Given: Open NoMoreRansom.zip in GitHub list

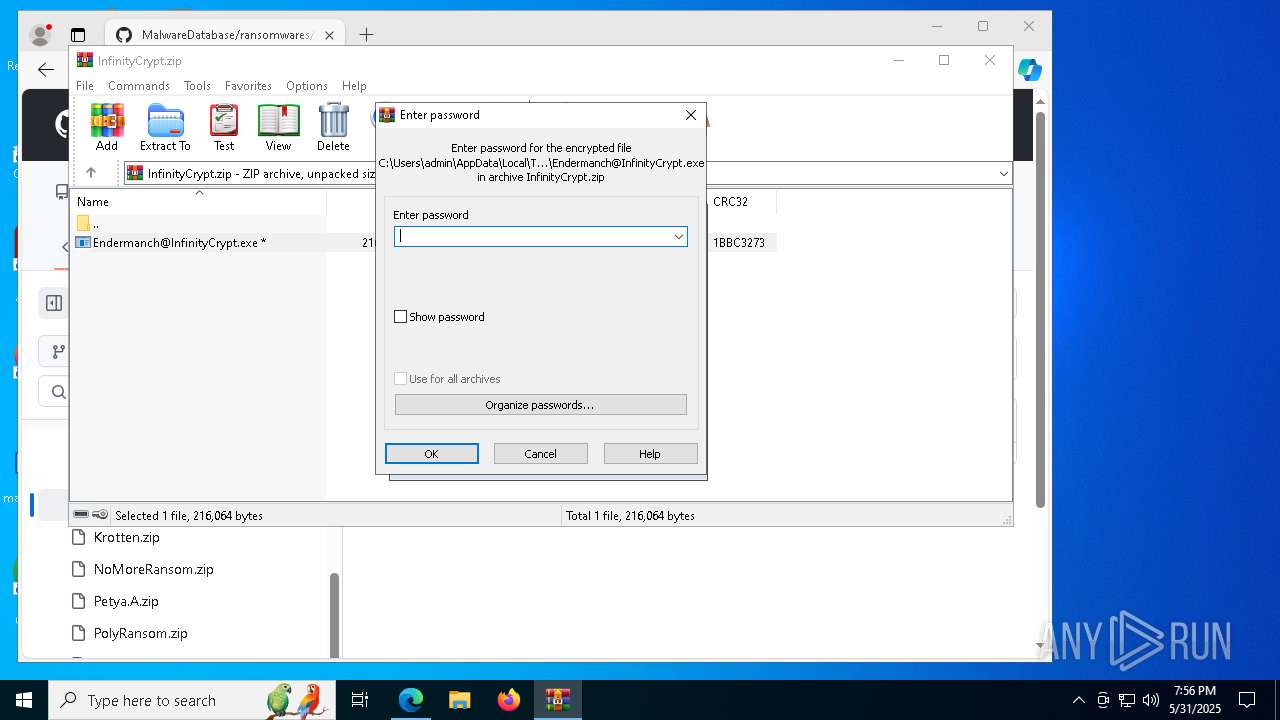Looking at the screenshot, I should (153, 569).
